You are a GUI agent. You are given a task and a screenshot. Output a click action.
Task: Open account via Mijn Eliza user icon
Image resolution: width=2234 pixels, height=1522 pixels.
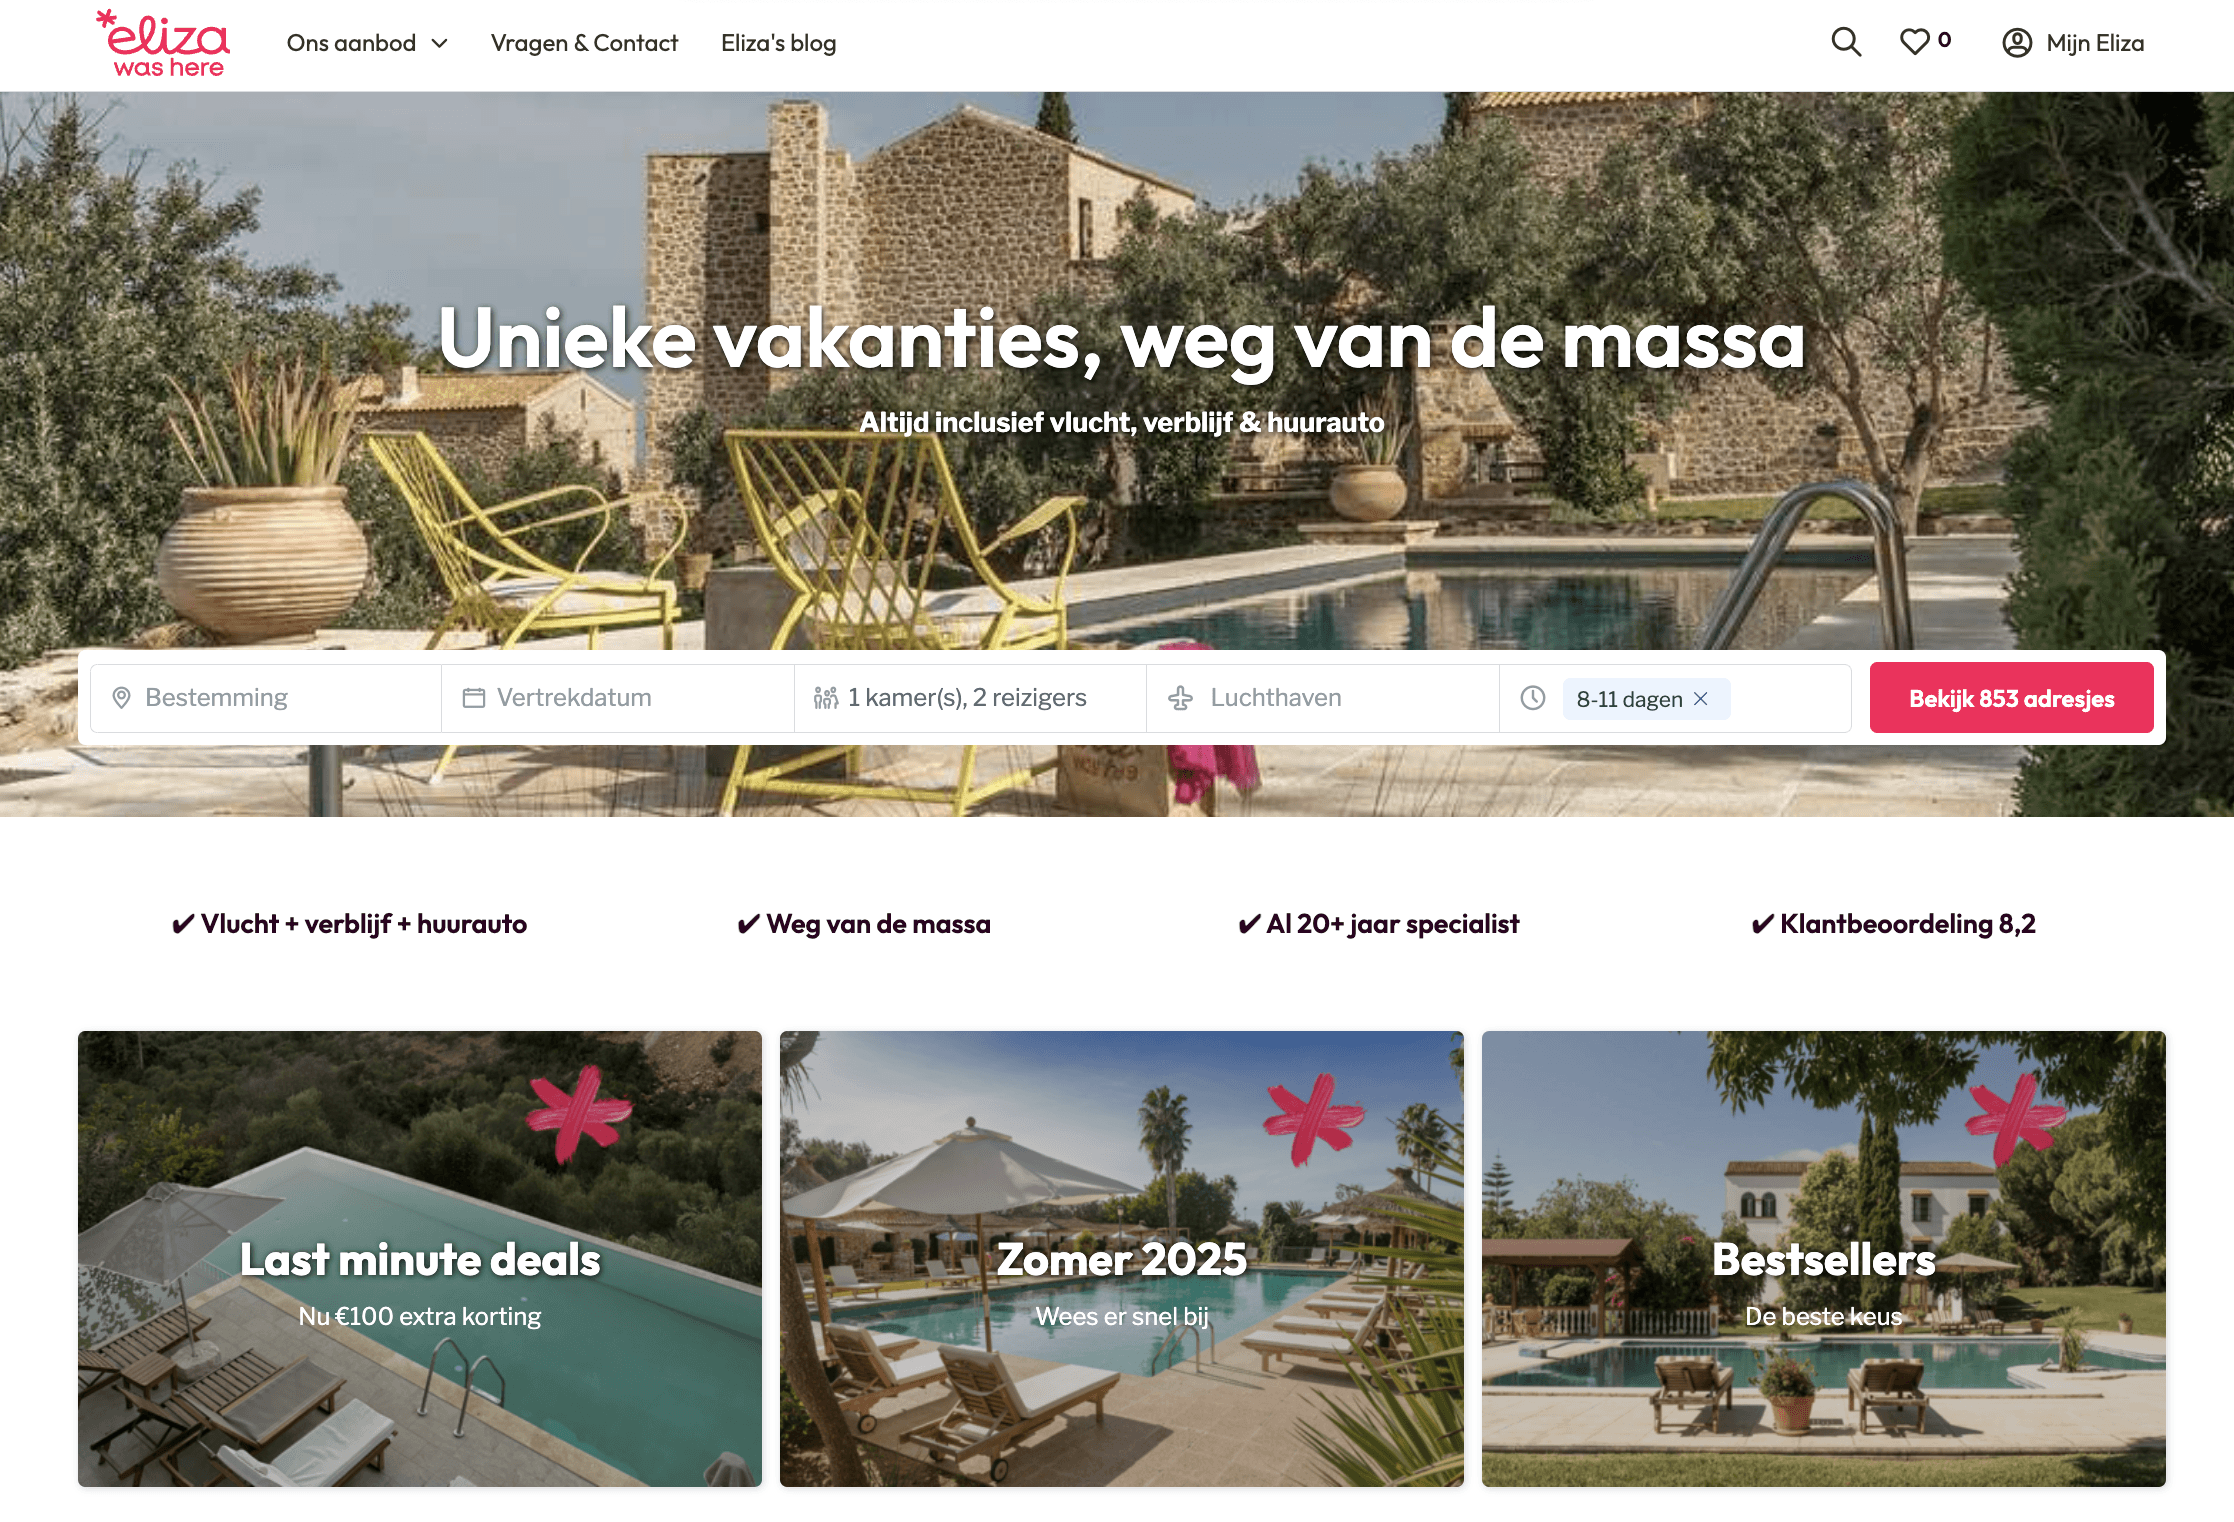pyautogui.click(x=2017, y=43)
